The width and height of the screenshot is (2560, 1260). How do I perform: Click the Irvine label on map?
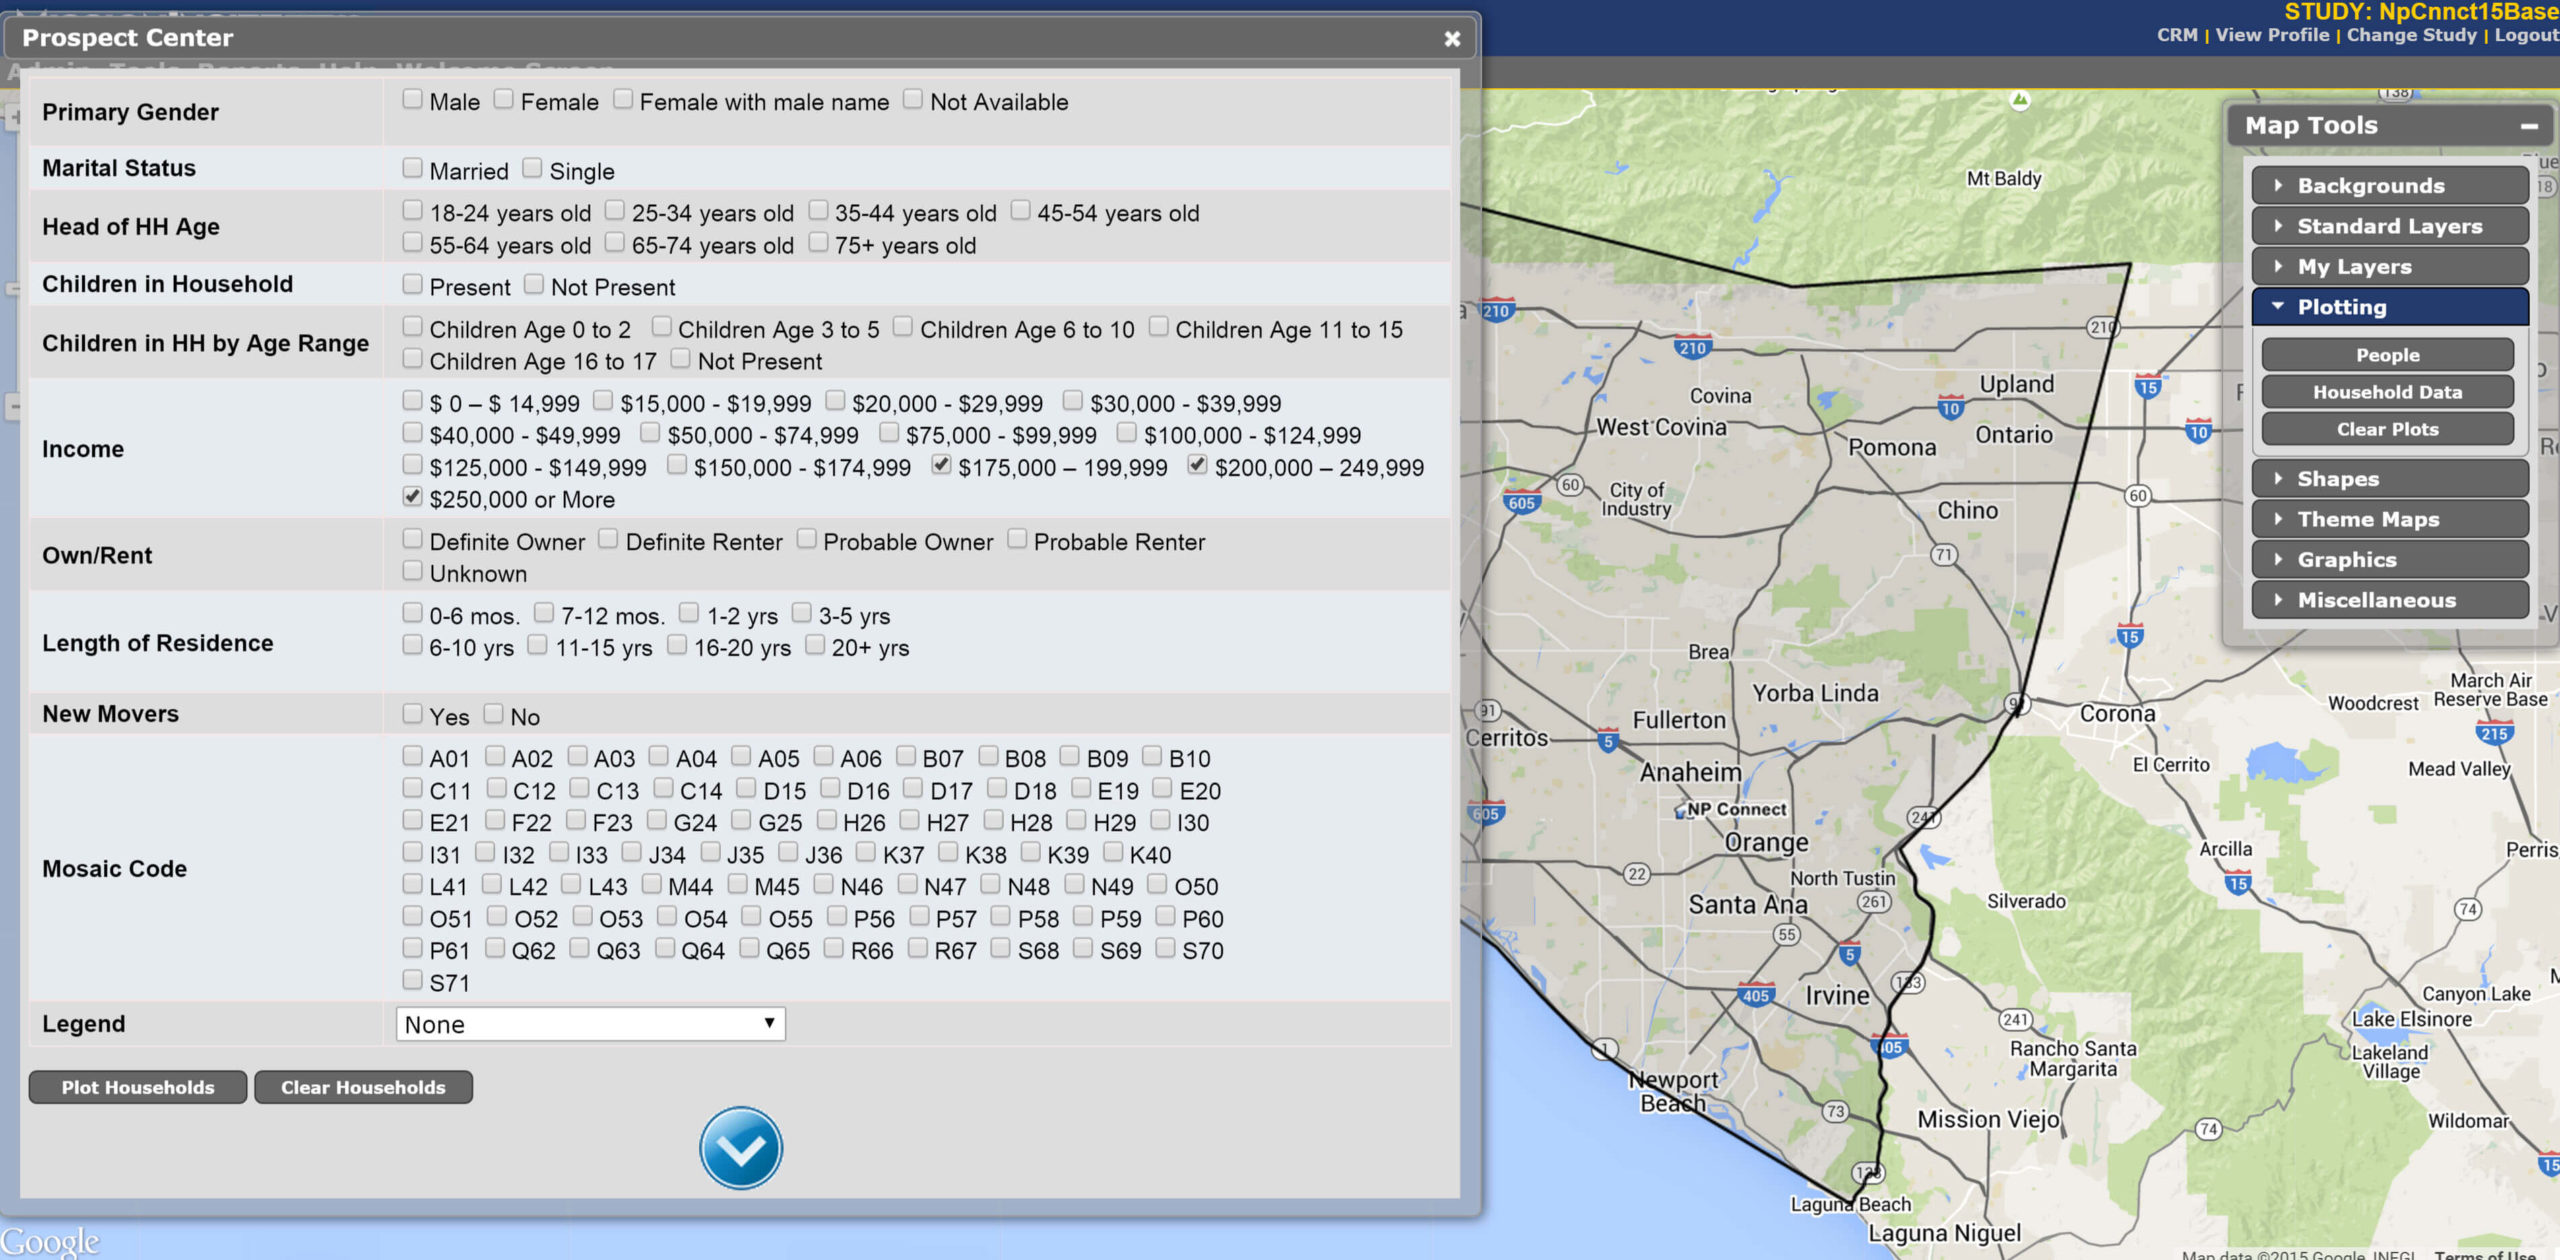pyautogui.click(x=1837, y=995)
